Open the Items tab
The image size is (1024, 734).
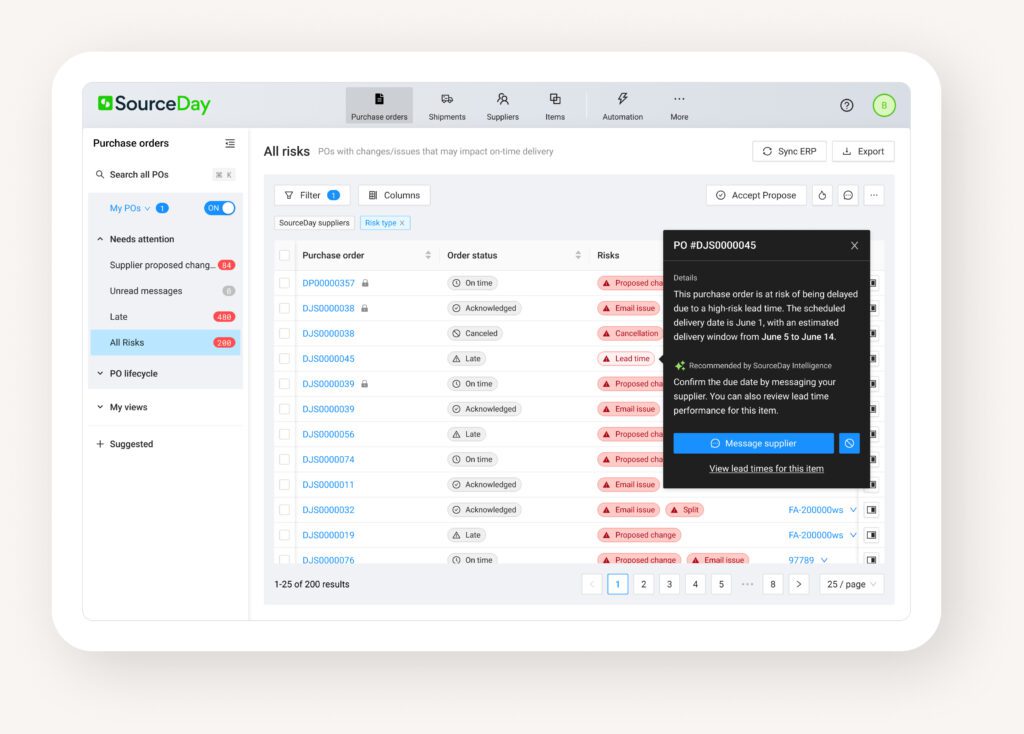[554, 106]
